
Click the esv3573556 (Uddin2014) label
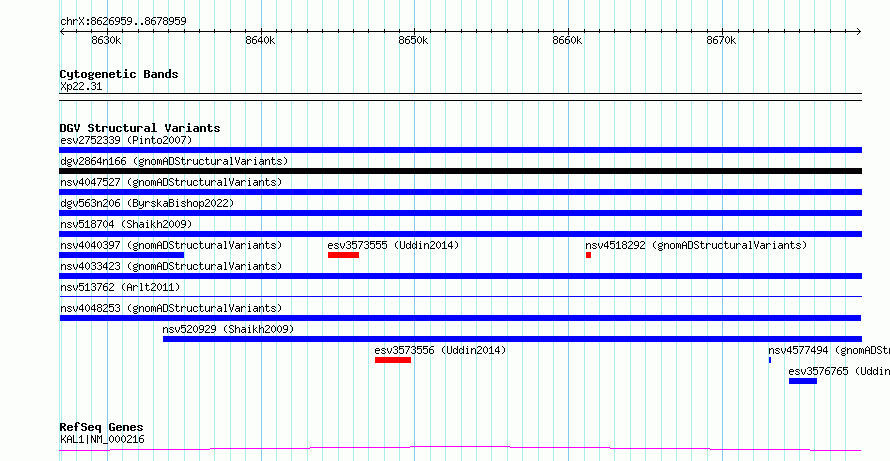(440, 350)
